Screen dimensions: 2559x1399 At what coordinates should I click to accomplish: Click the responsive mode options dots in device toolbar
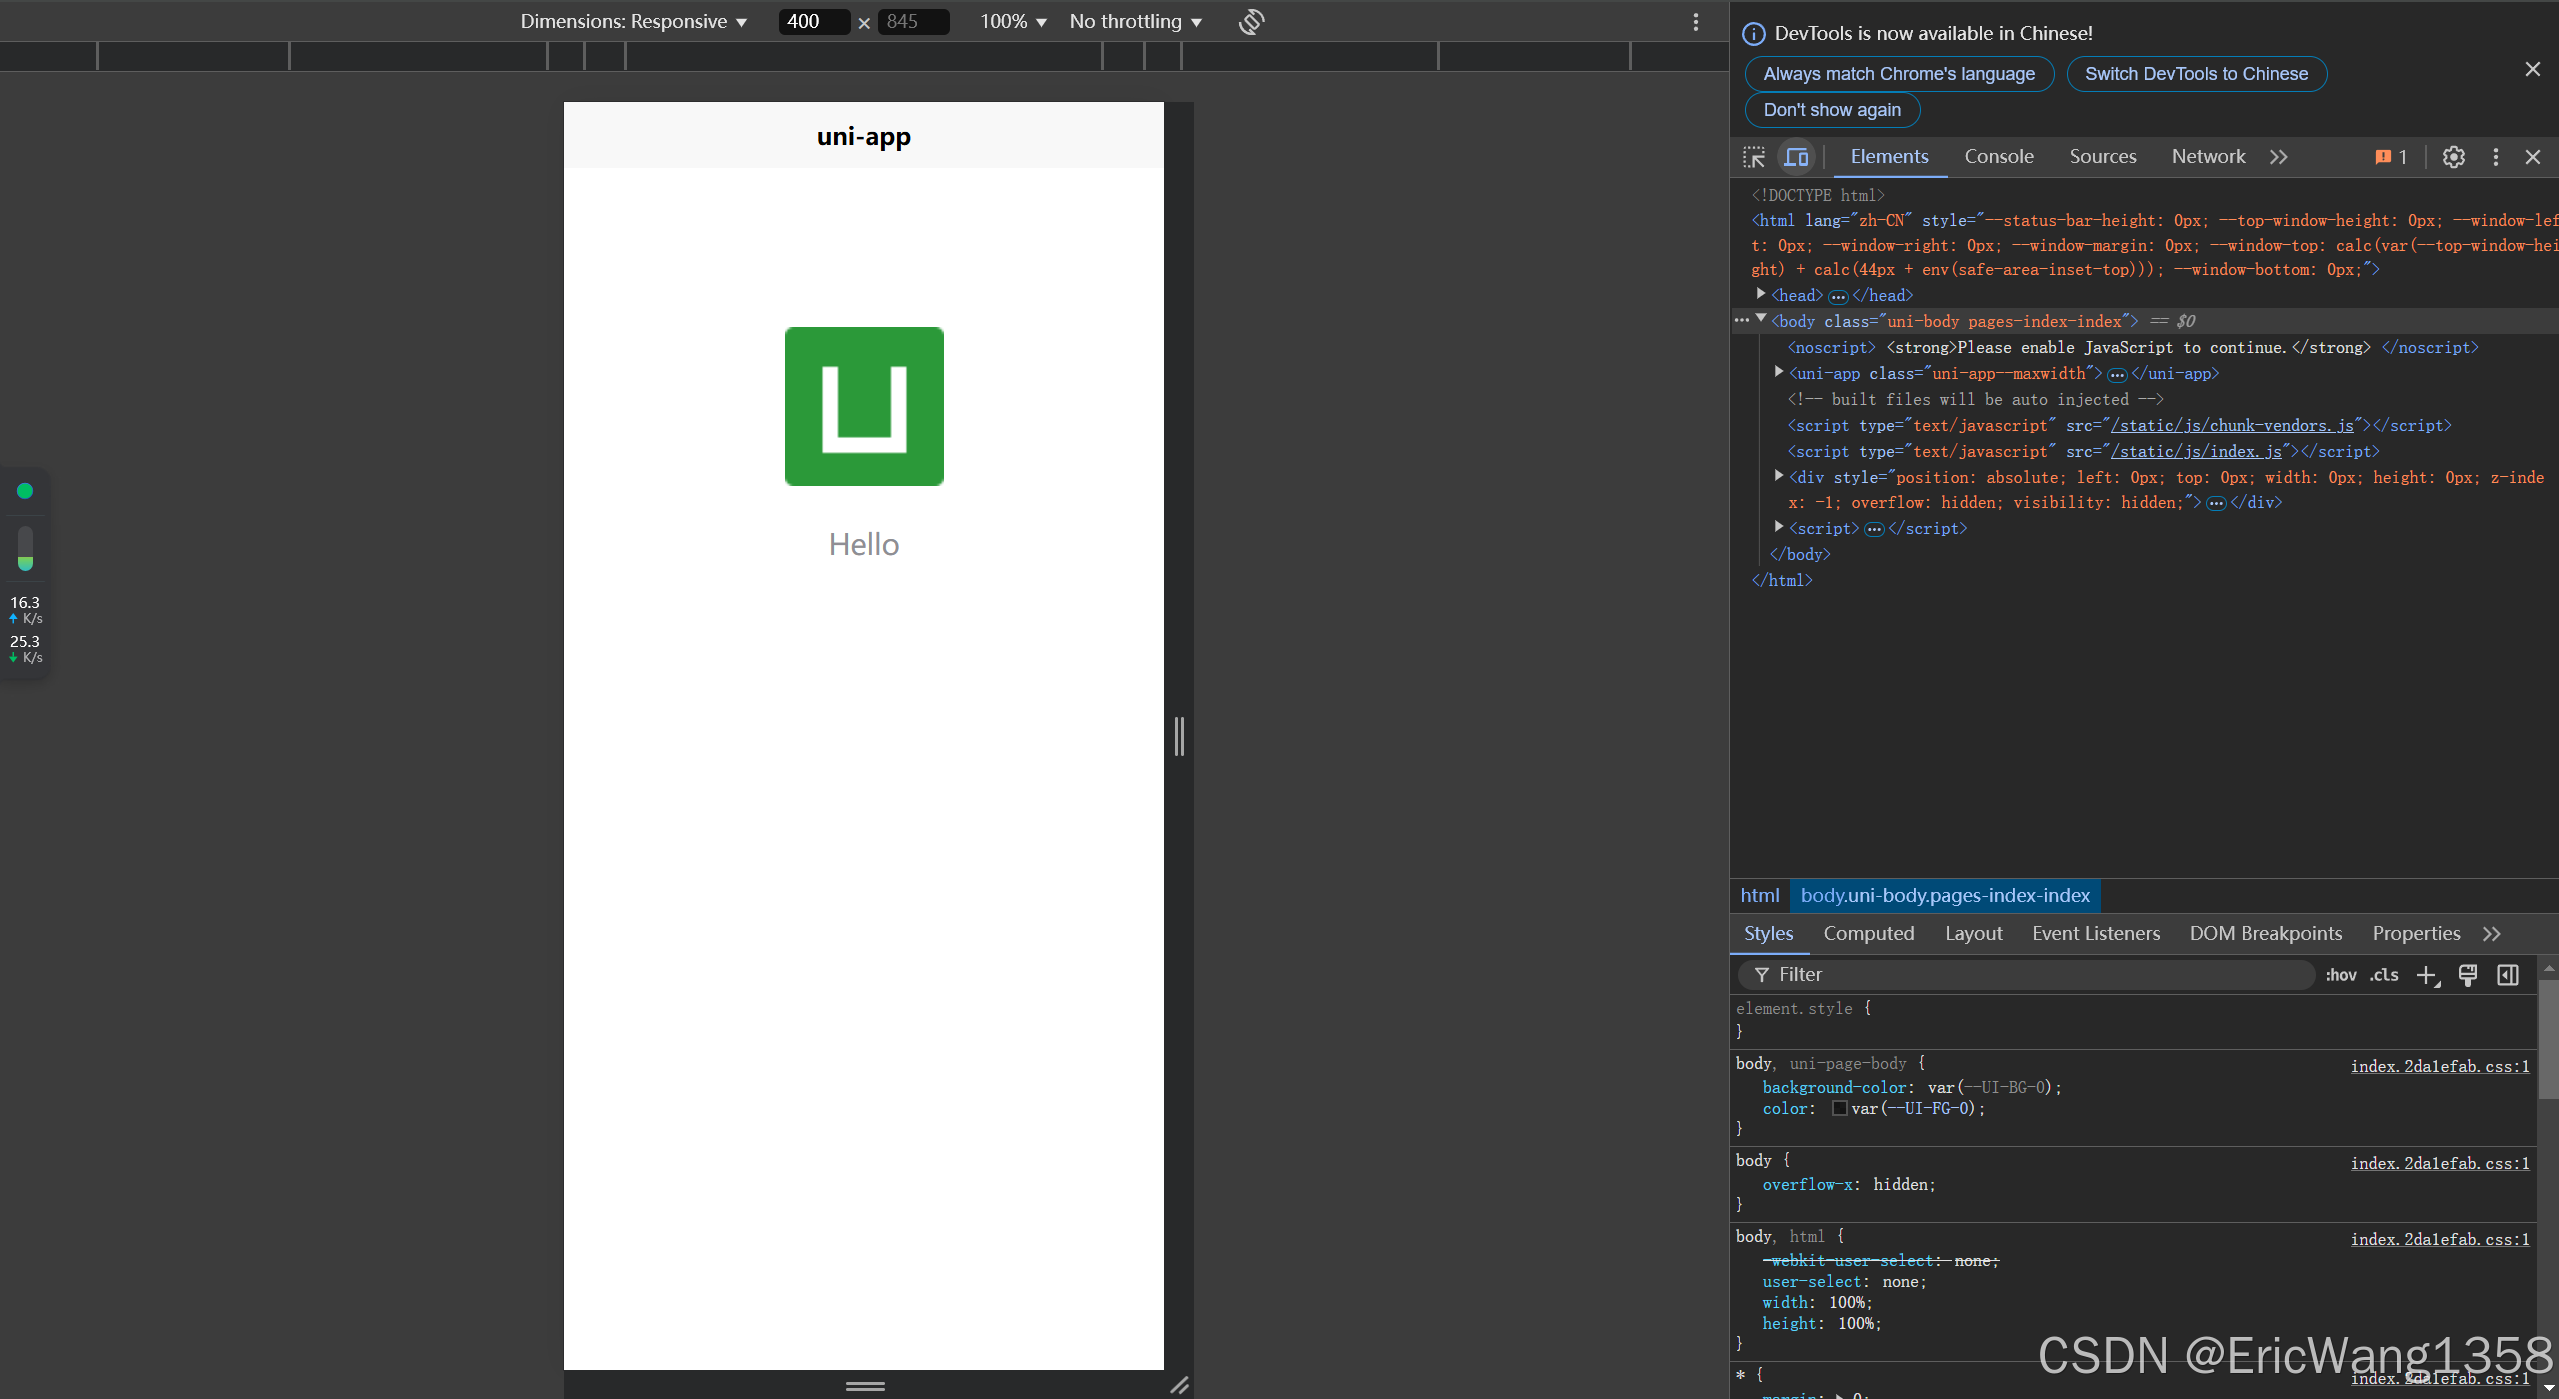click(1694, 21)
